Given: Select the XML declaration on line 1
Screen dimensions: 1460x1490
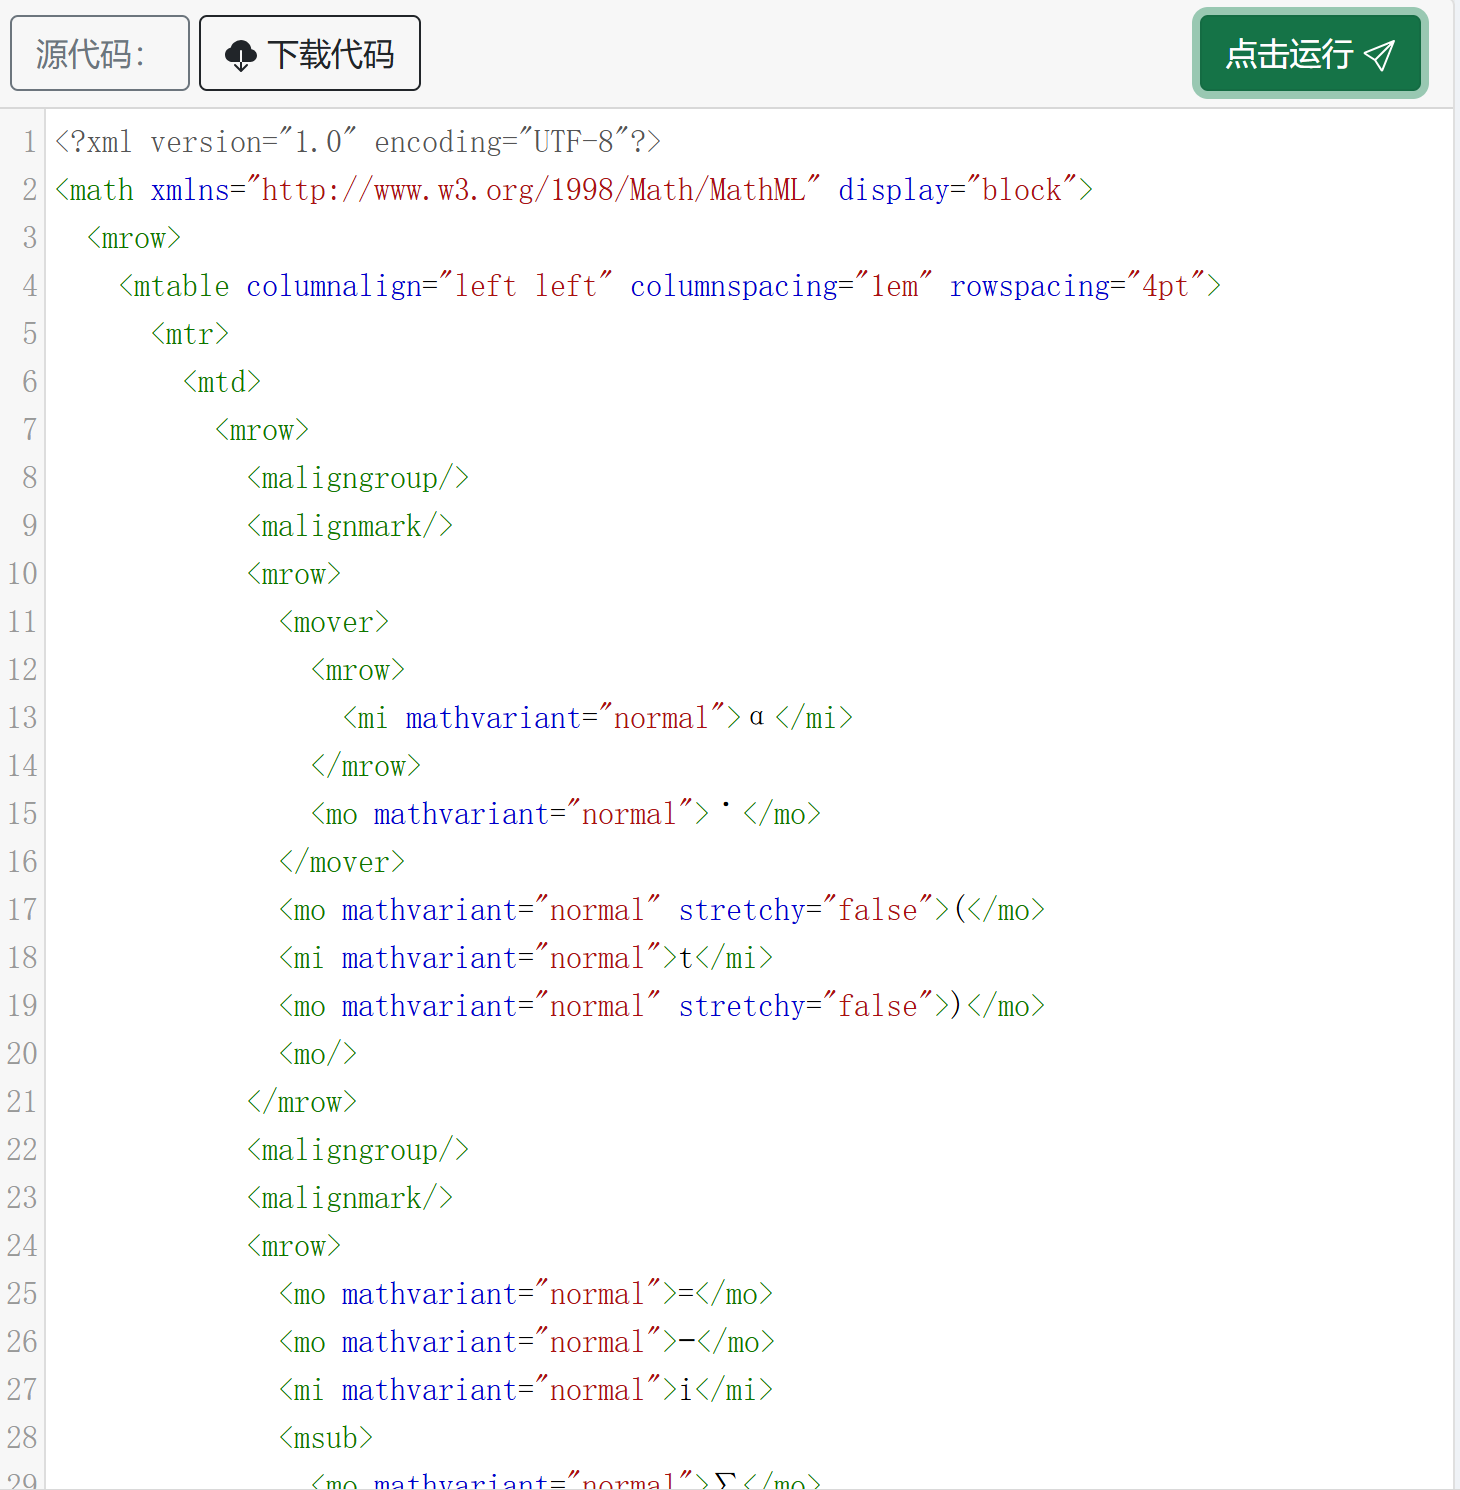Looking at the screenshot, I should [x=355, y=141].
